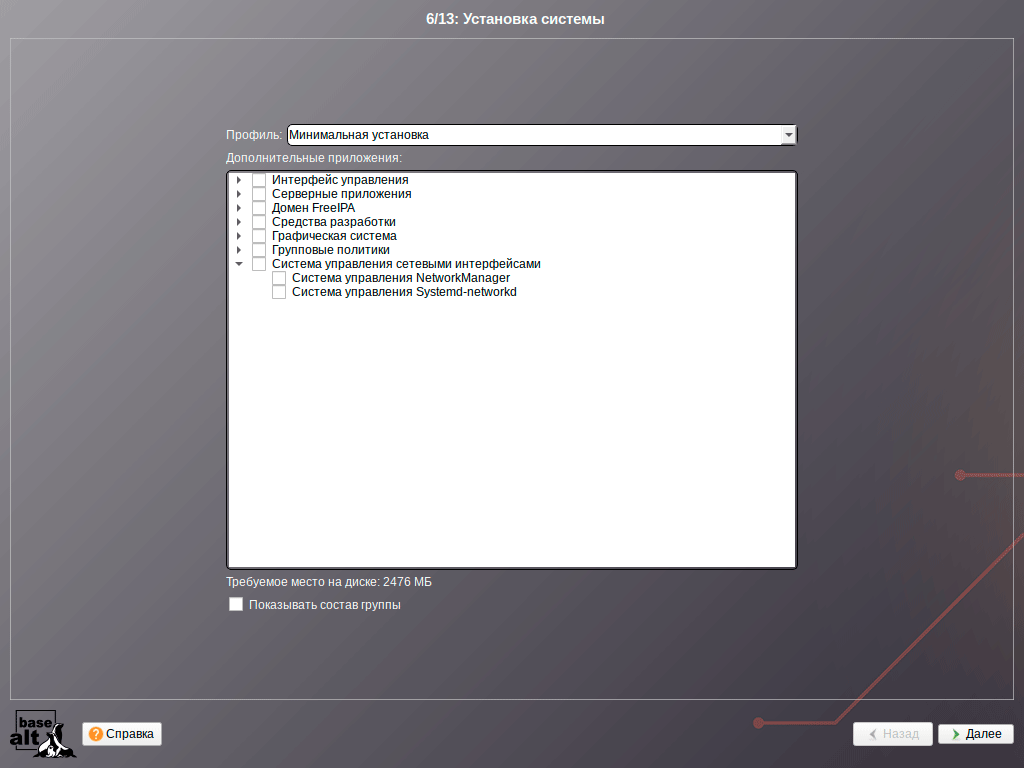The width and height of the screenshot is (1024, 768).
Task: Enable the Домен FreeIPA checkbox
Action: [x=259, y=208]
